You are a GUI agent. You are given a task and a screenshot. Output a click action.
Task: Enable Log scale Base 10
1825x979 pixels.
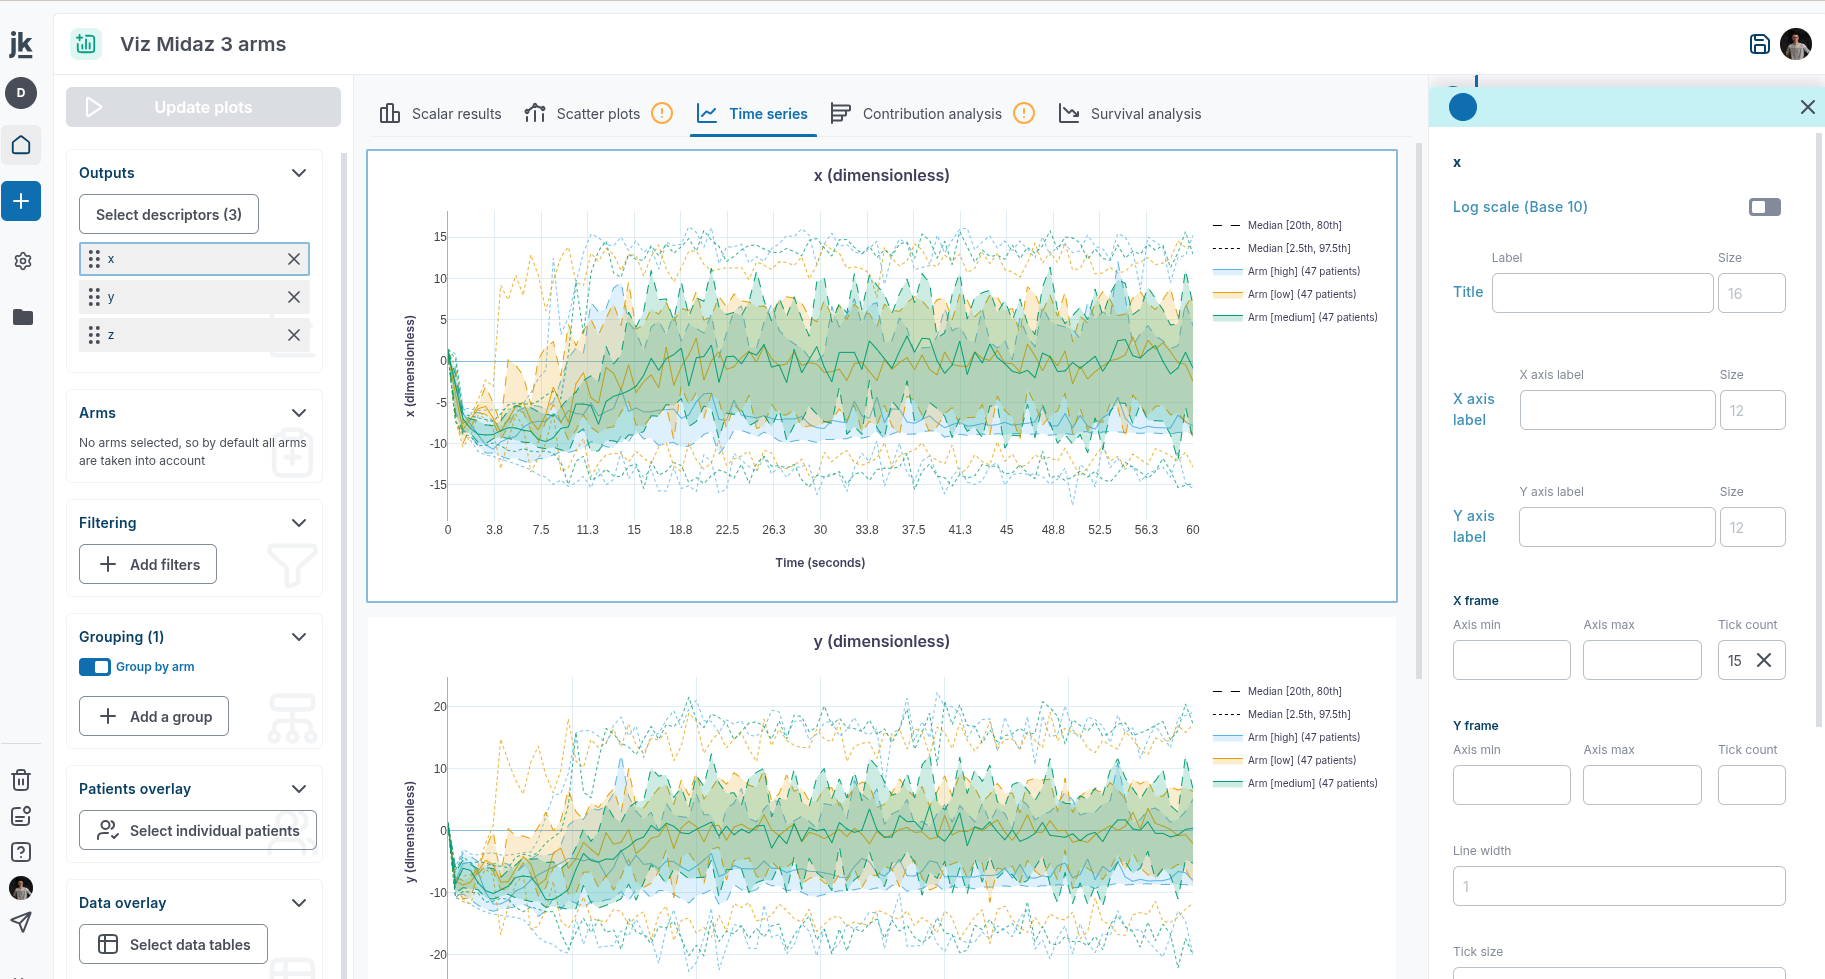(1764, 207)
